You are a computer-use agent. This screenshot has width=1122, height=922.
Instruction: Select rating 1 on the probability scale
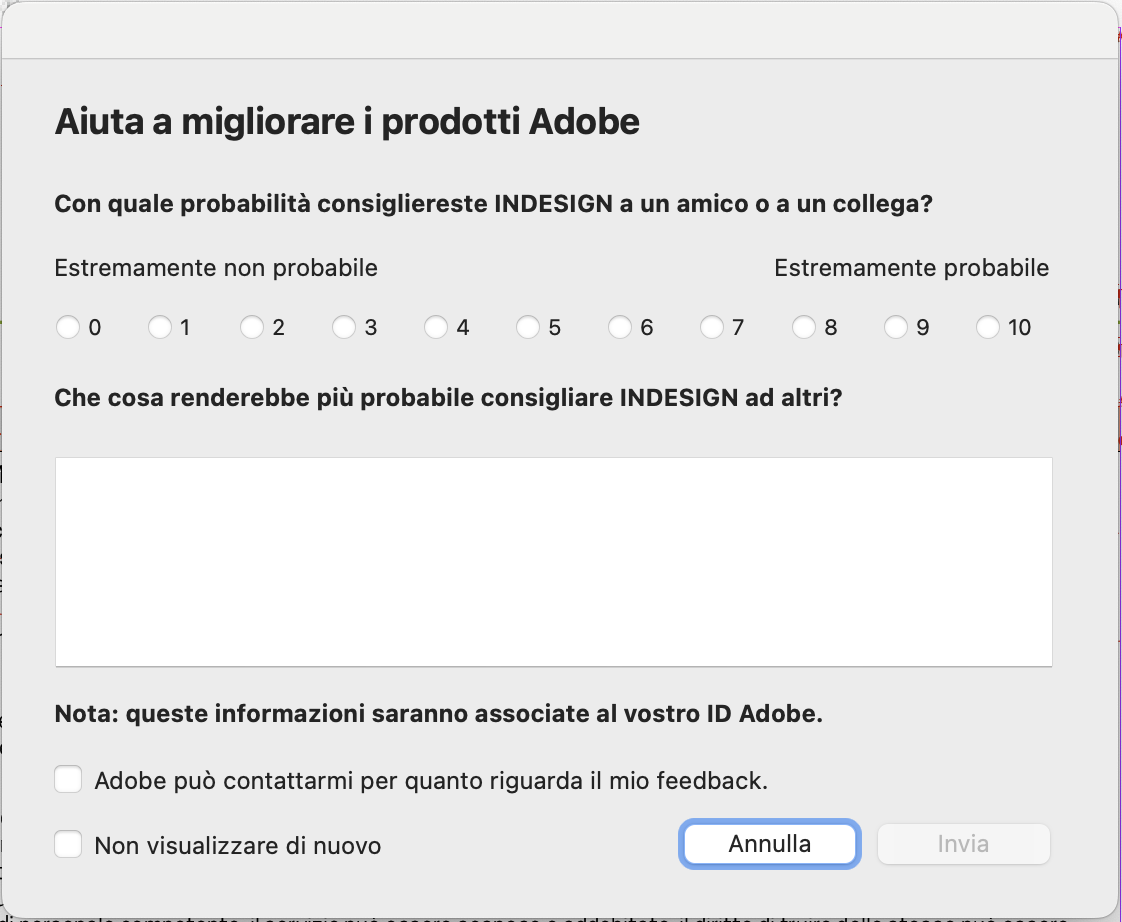click(x=160, y=327)
